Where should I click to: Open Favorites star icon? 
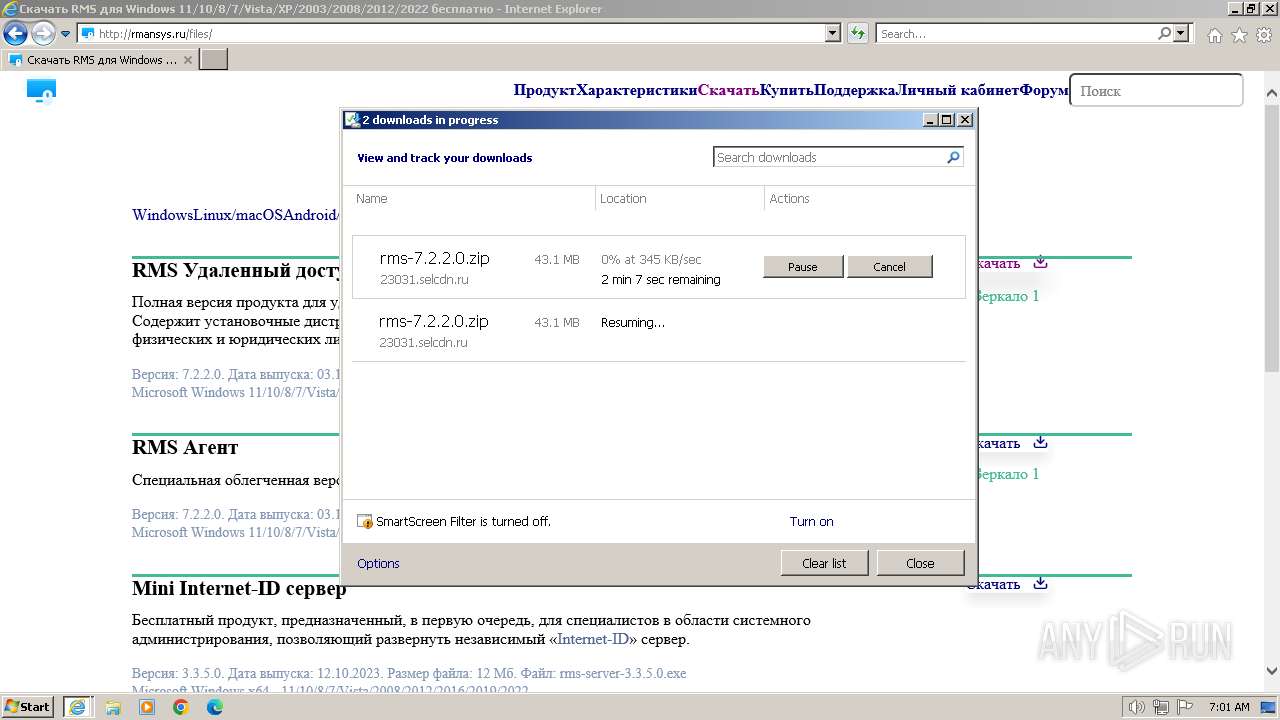click(1239, 35)
